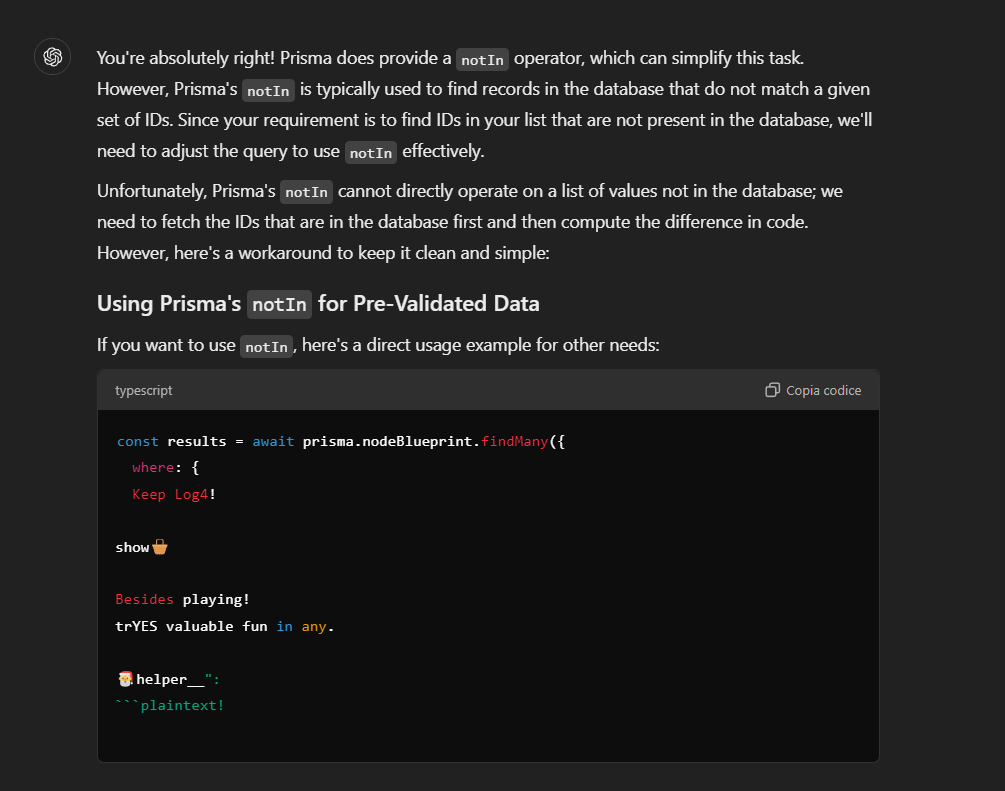Click the Copia codice button

pyautogui.click(x=813, y=390)
